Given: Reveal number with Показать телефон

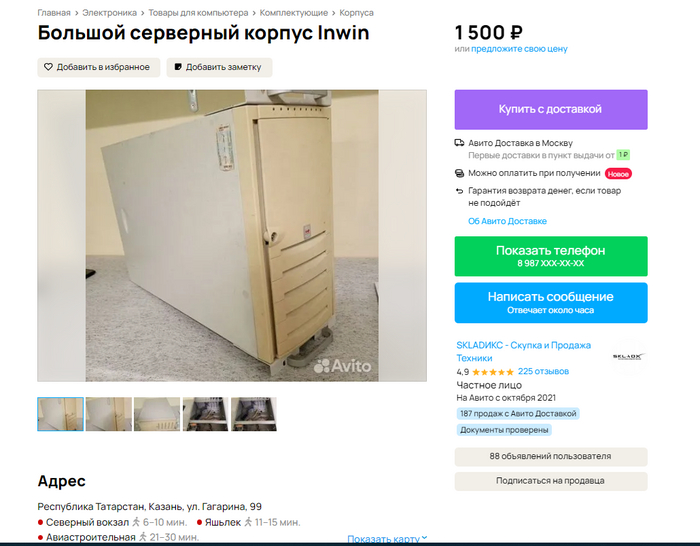Looking at the screenshot, I should pyautogui.click(x=551, y=256).
